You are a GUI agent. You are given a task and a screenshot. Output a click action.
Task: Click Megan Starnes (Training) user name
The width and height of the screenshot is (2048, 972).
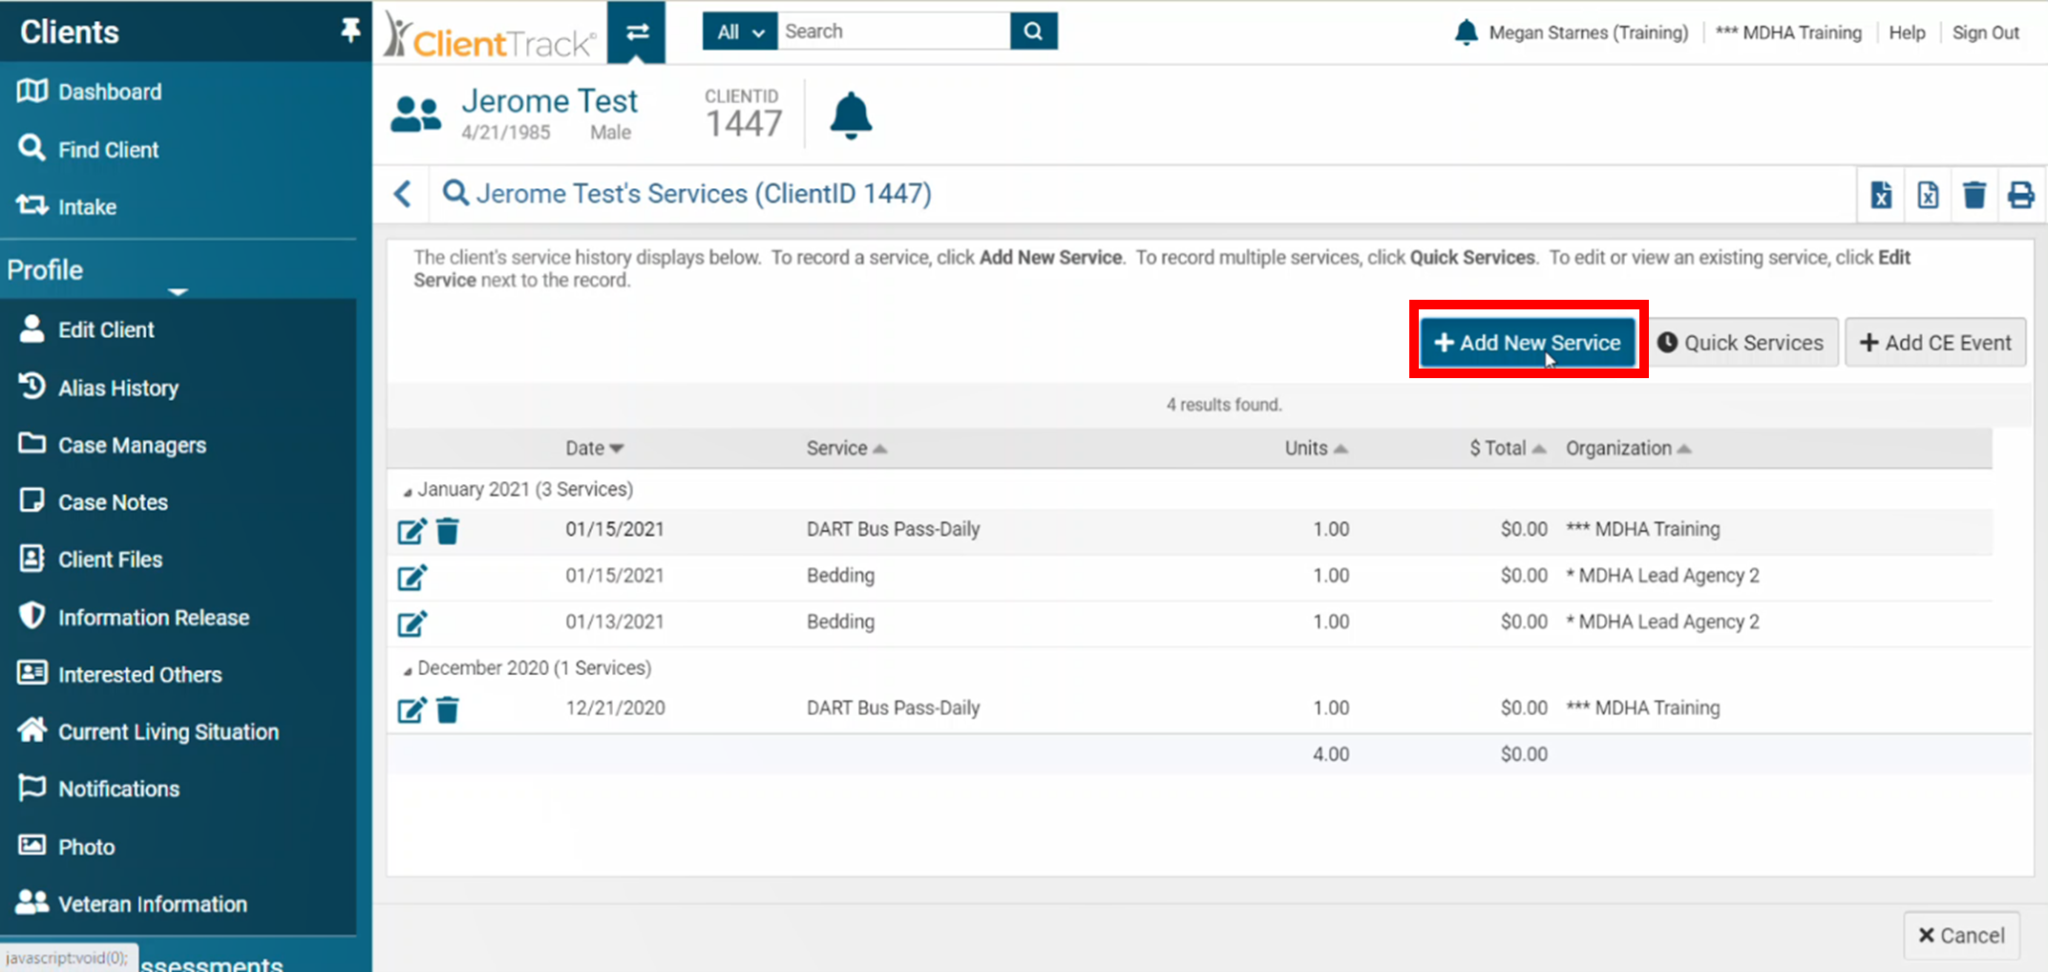pos(1588,32)
